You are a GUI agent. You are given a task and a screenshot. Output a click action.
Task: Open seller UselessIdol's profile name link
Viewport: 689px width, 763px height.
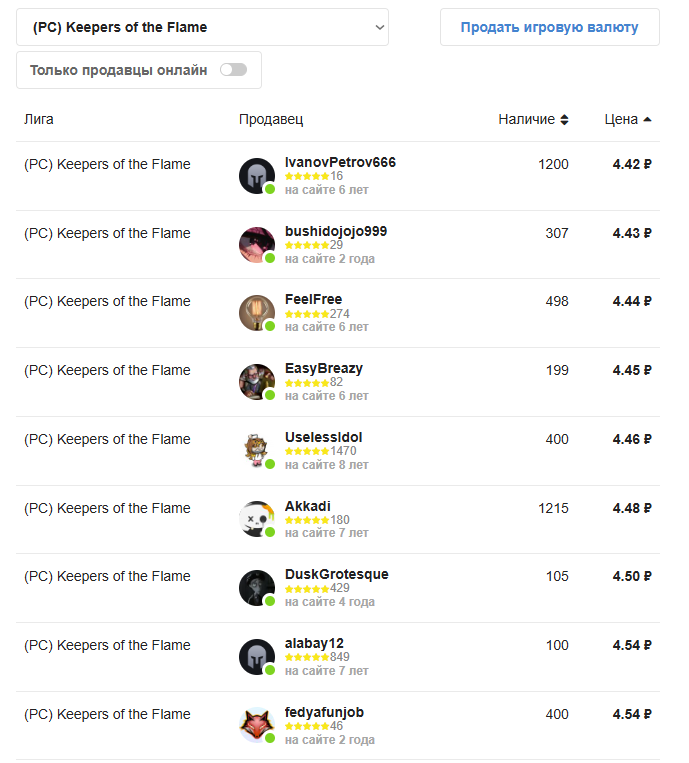[323, 438]
